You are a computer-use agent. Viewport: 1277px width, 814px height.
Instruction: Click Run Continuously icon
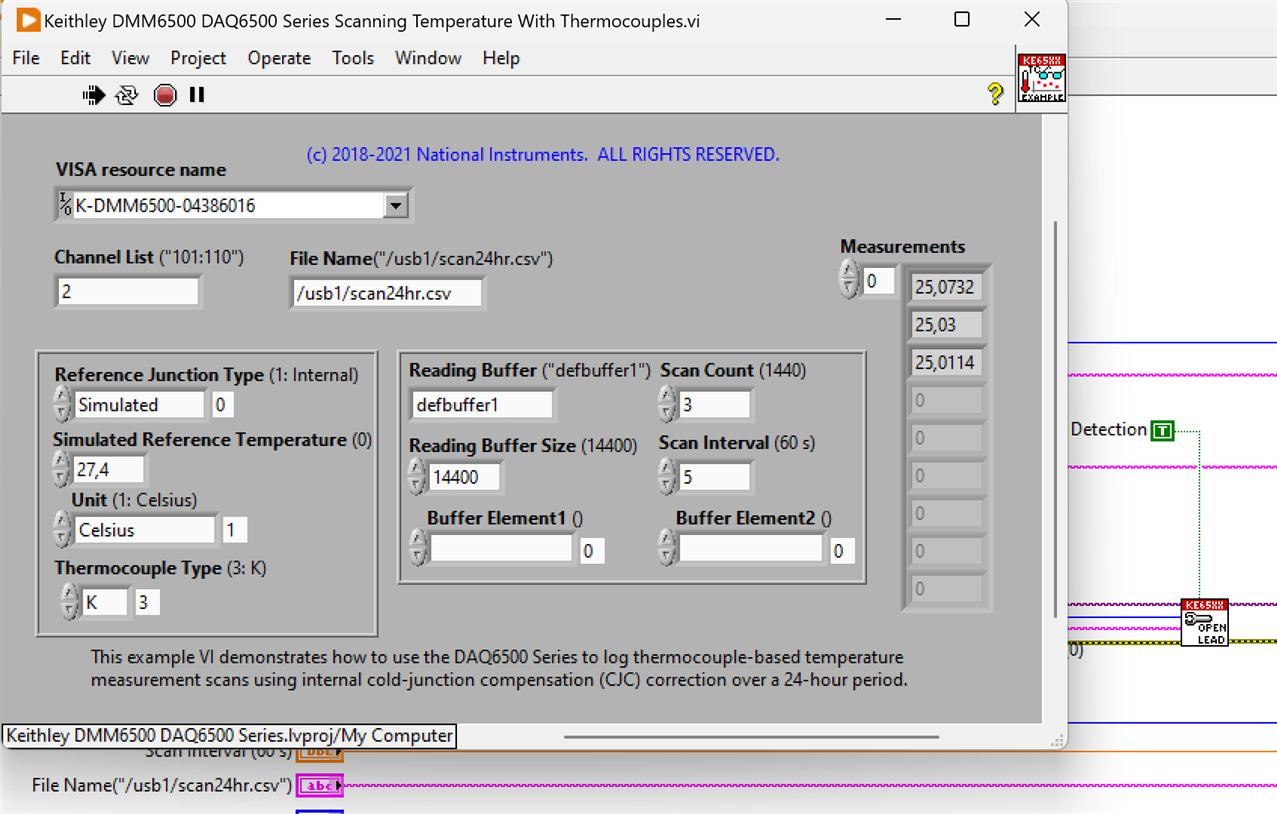127,95
